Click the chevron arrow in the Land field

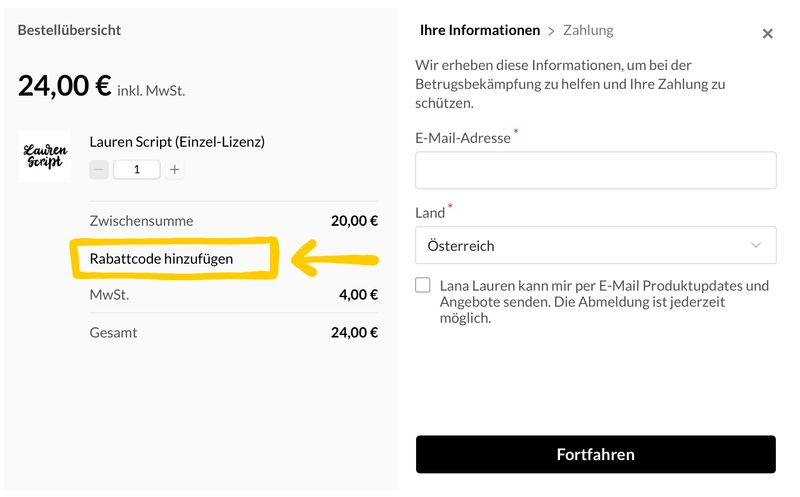pos(755,245)
